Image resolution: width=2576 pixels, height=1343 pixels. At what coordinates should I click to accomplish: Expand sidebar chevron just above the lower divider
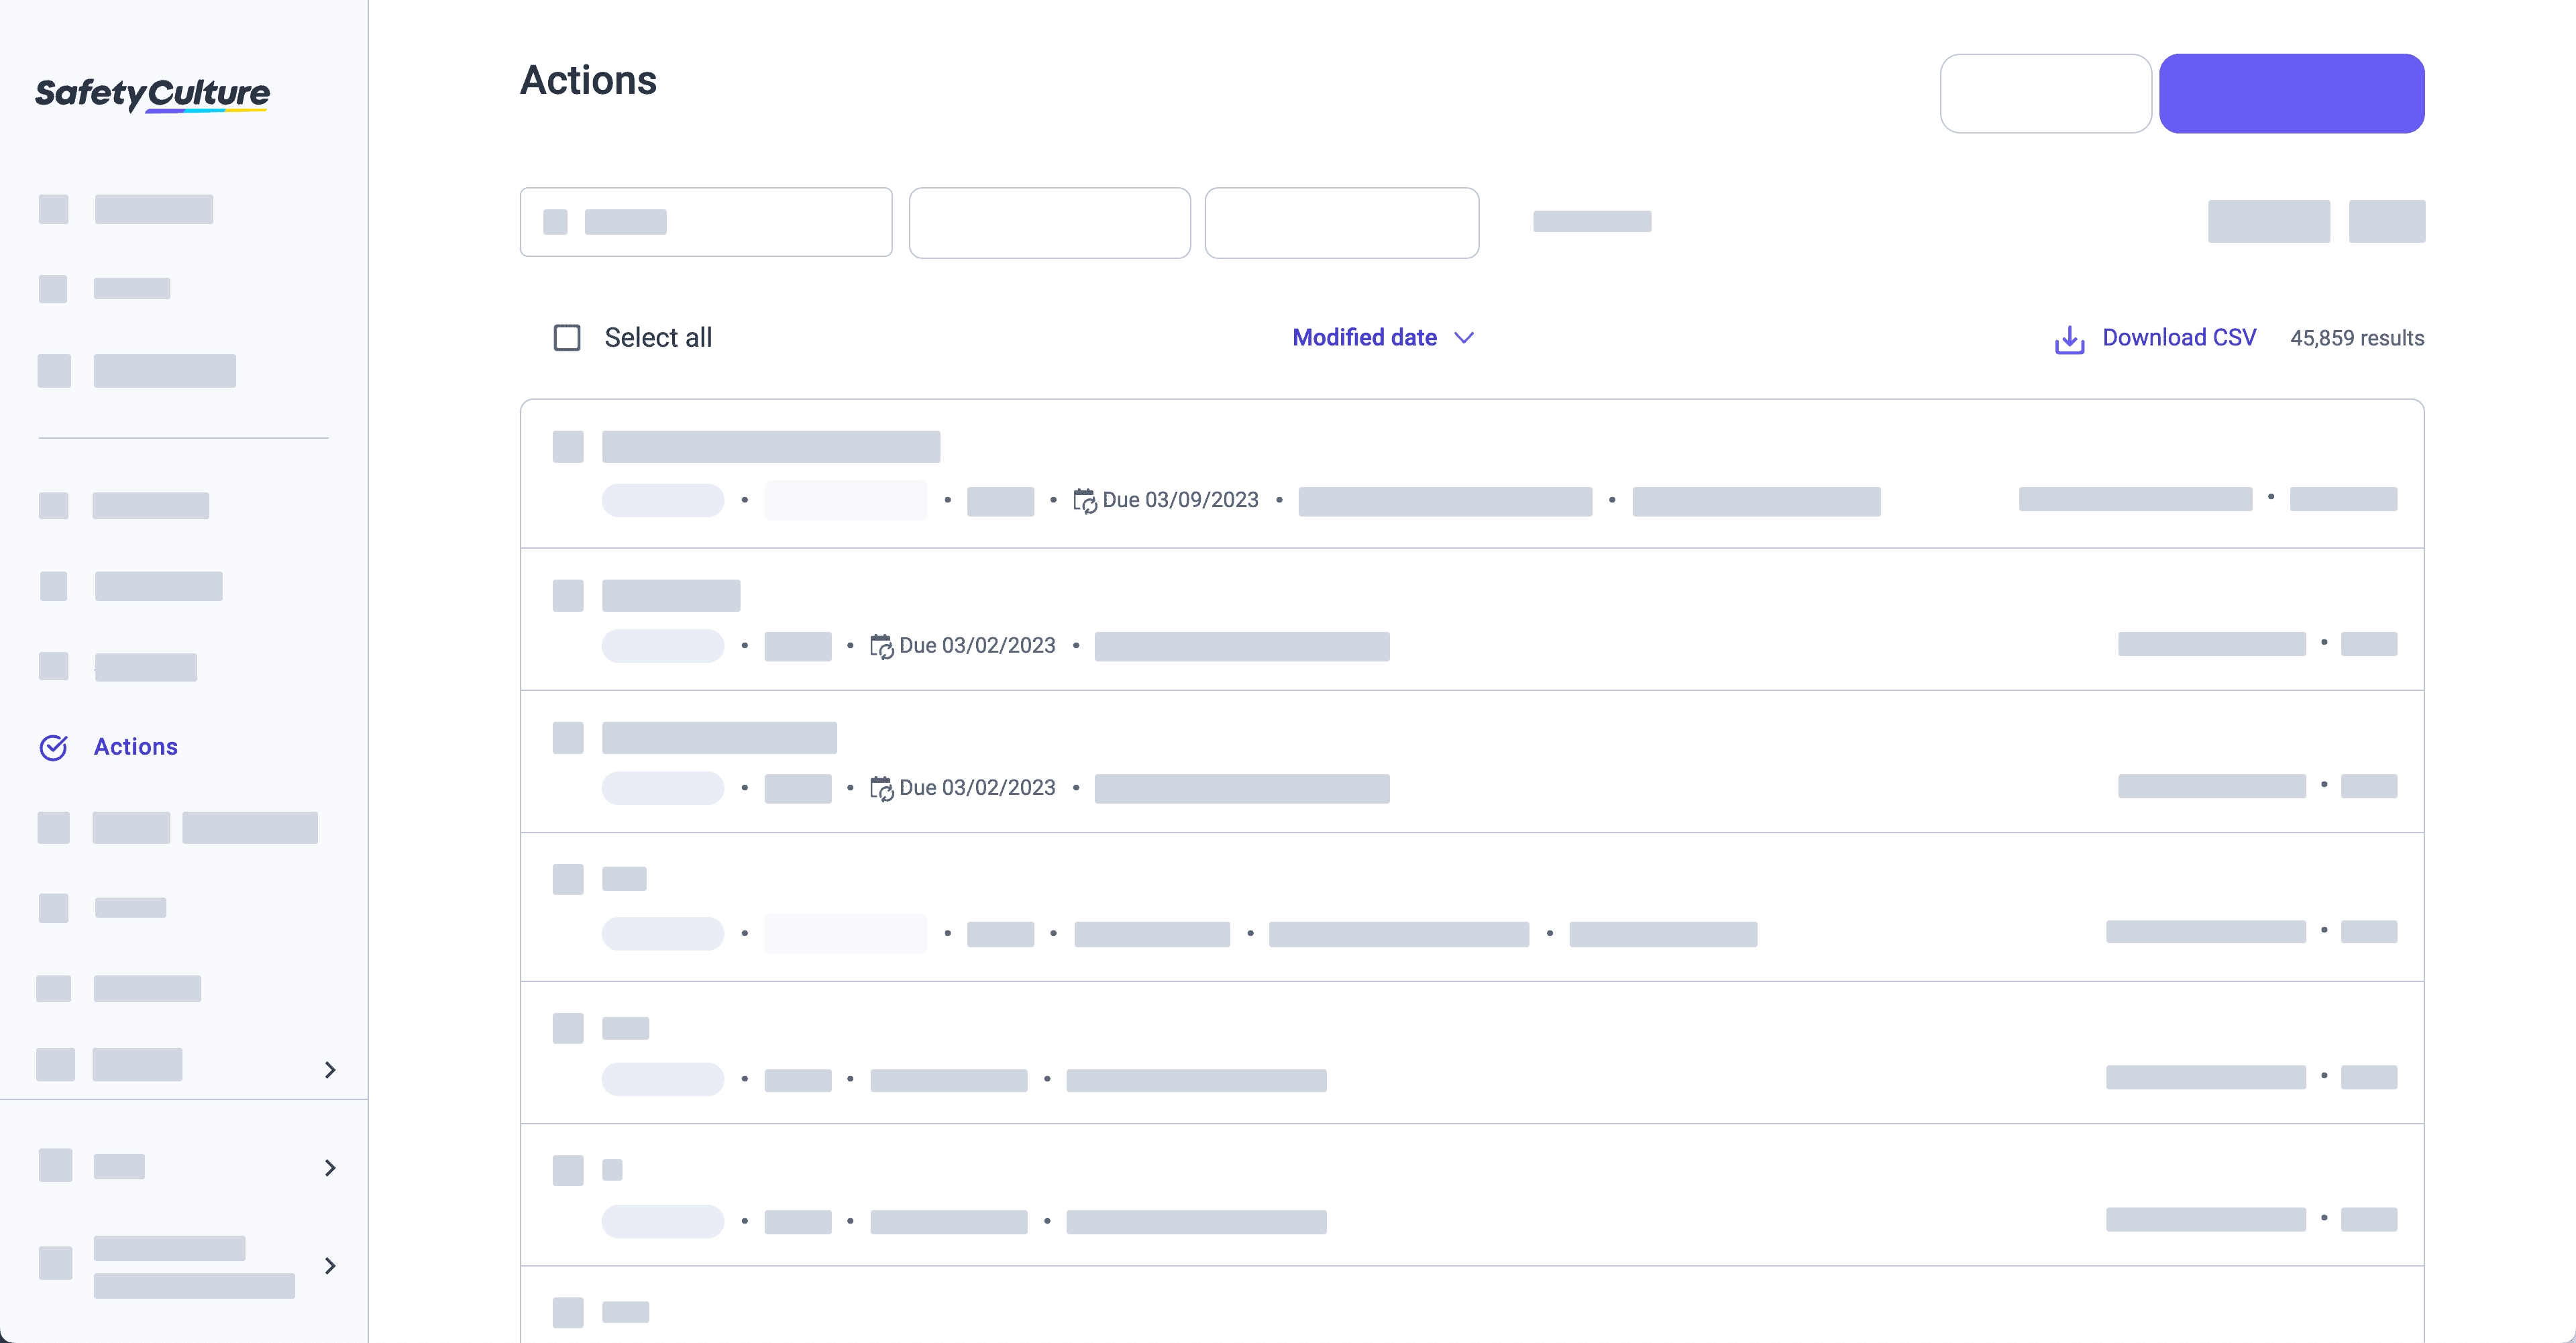coord(330,1070)
